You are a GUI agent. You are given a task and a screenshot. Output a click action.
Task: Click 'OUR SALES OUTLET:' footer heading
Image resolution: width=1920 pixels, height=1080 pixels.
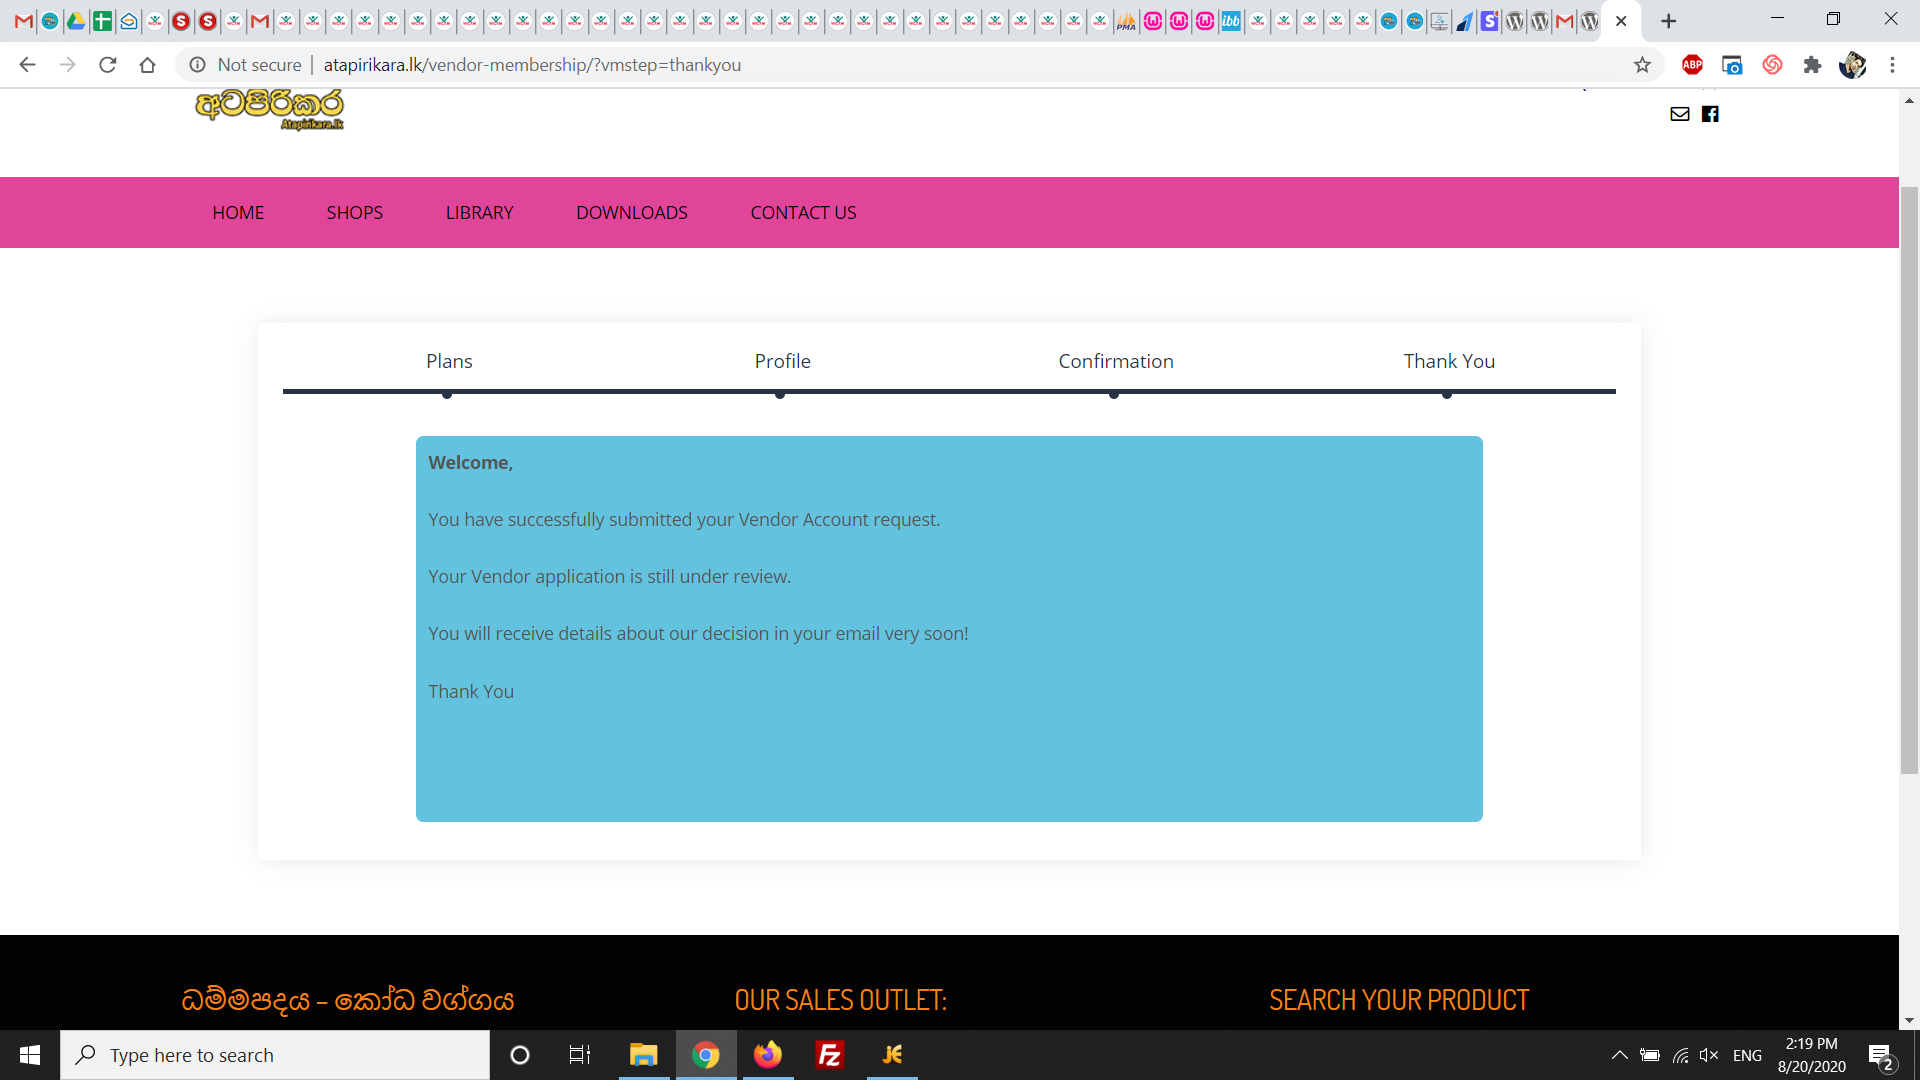point(841,1000)
